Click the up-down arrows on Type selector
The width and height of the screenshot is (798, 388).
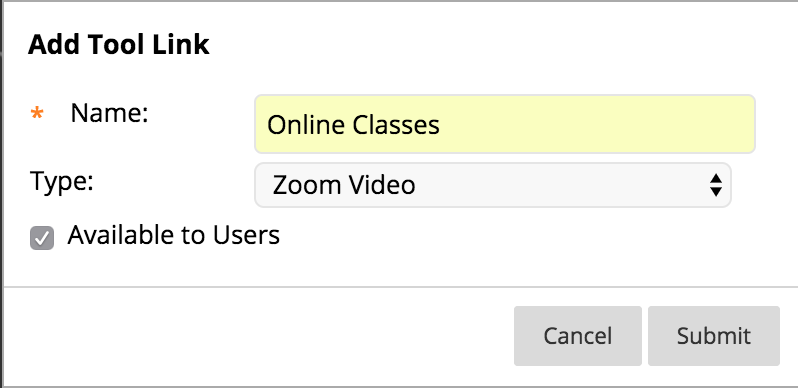716,185
